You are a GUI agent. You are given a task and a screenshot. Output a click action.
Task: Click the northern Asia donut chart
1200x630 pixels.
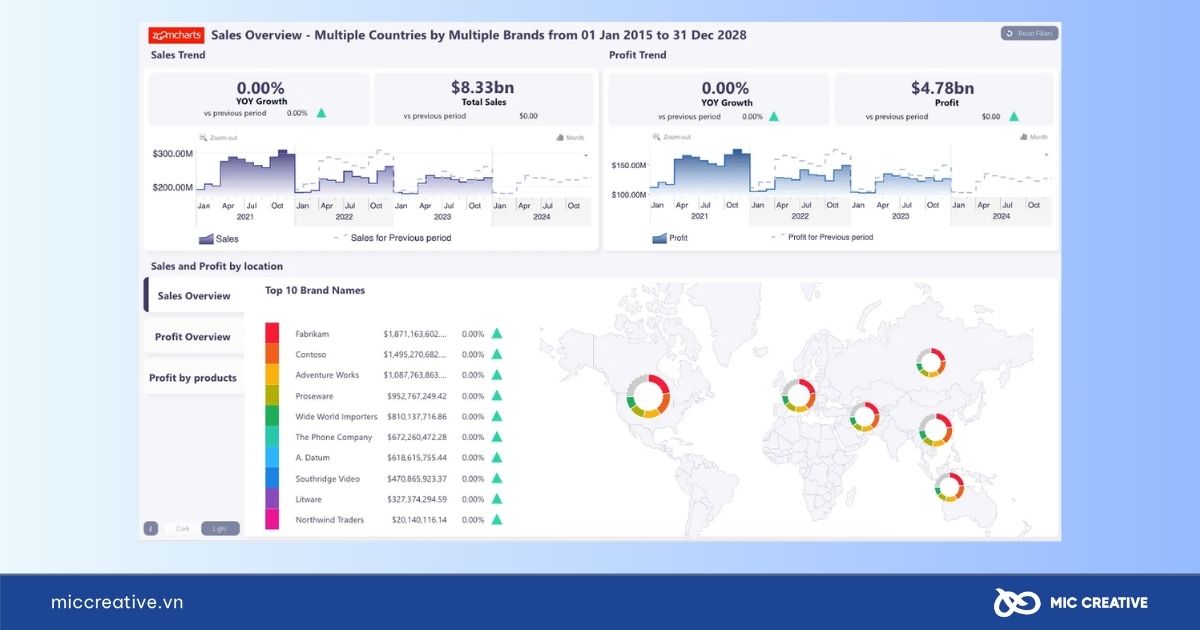click(931, 362)
